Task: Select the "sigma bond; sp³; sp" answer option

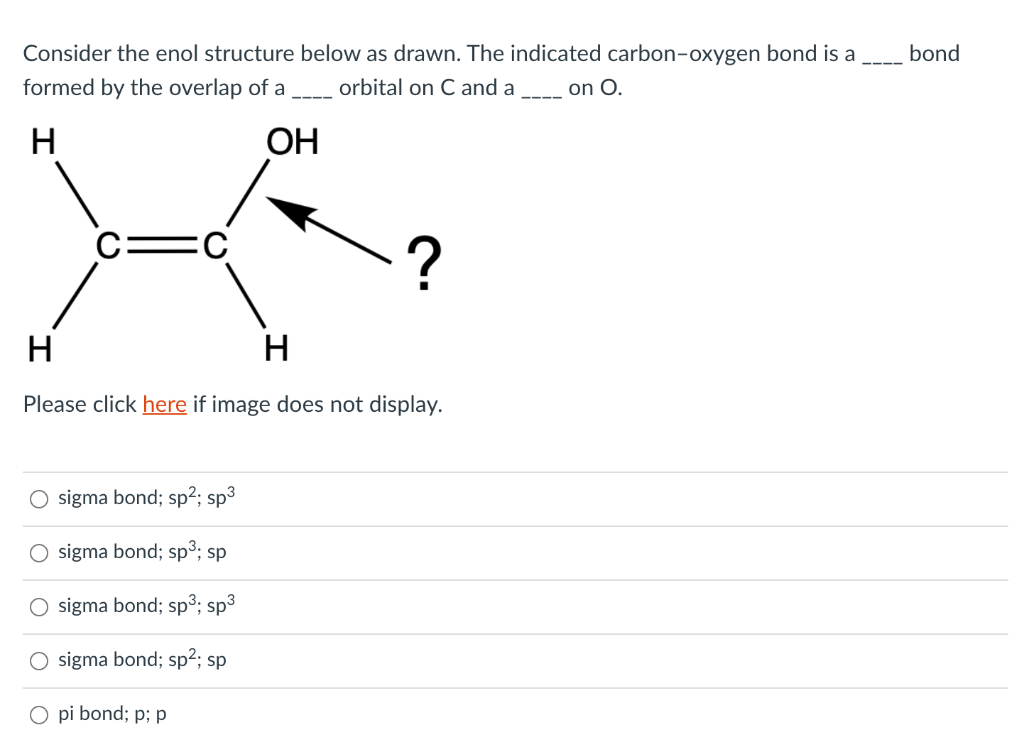Action: [x=38, y=551]
